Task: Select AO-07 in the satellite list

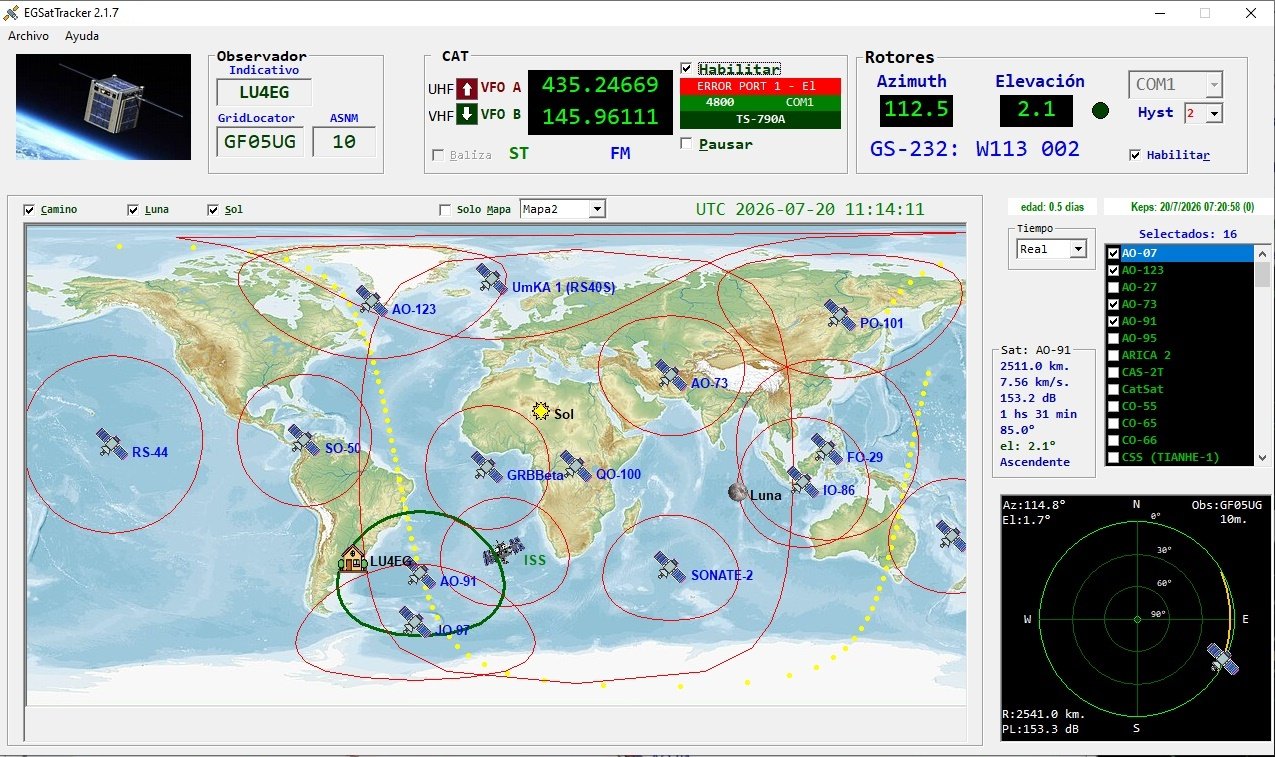Action: coord(1179,253)
